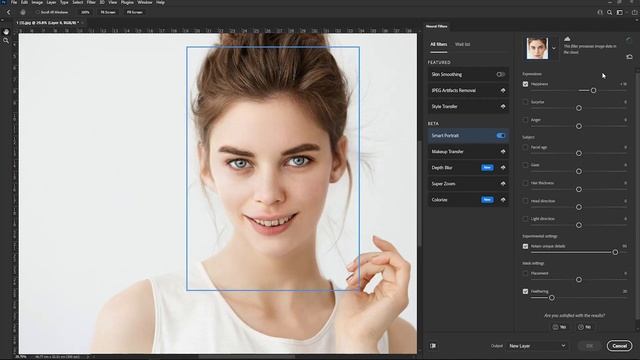Click the 100% zoom button
The width and height of the screenshot is (640, 360).
[x=85, y=12]
